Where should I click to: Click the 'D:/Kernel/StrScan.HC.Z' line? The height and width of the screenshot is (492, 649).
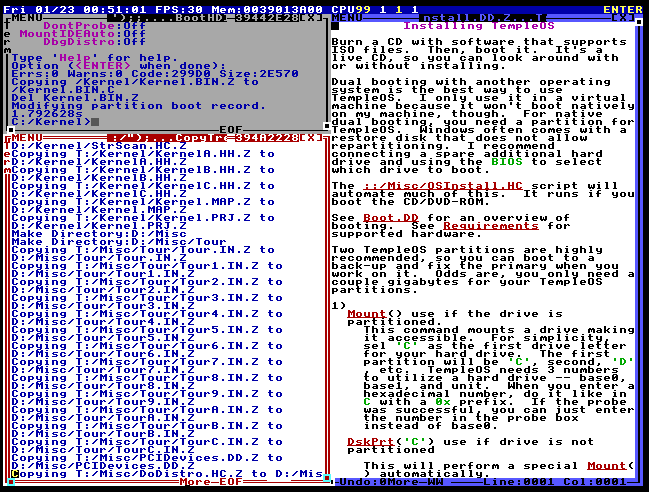99,146
